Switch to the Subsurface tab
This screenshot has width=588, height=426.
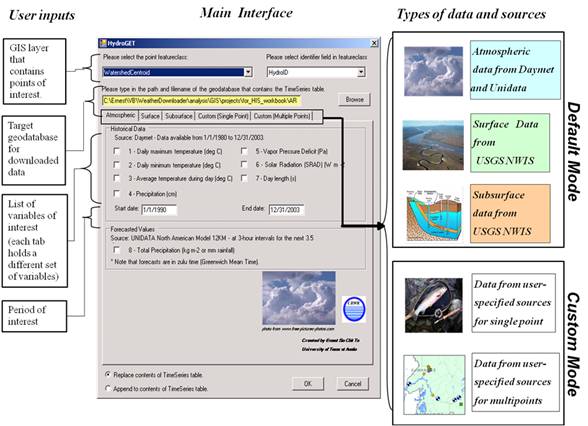click(179, 116)
